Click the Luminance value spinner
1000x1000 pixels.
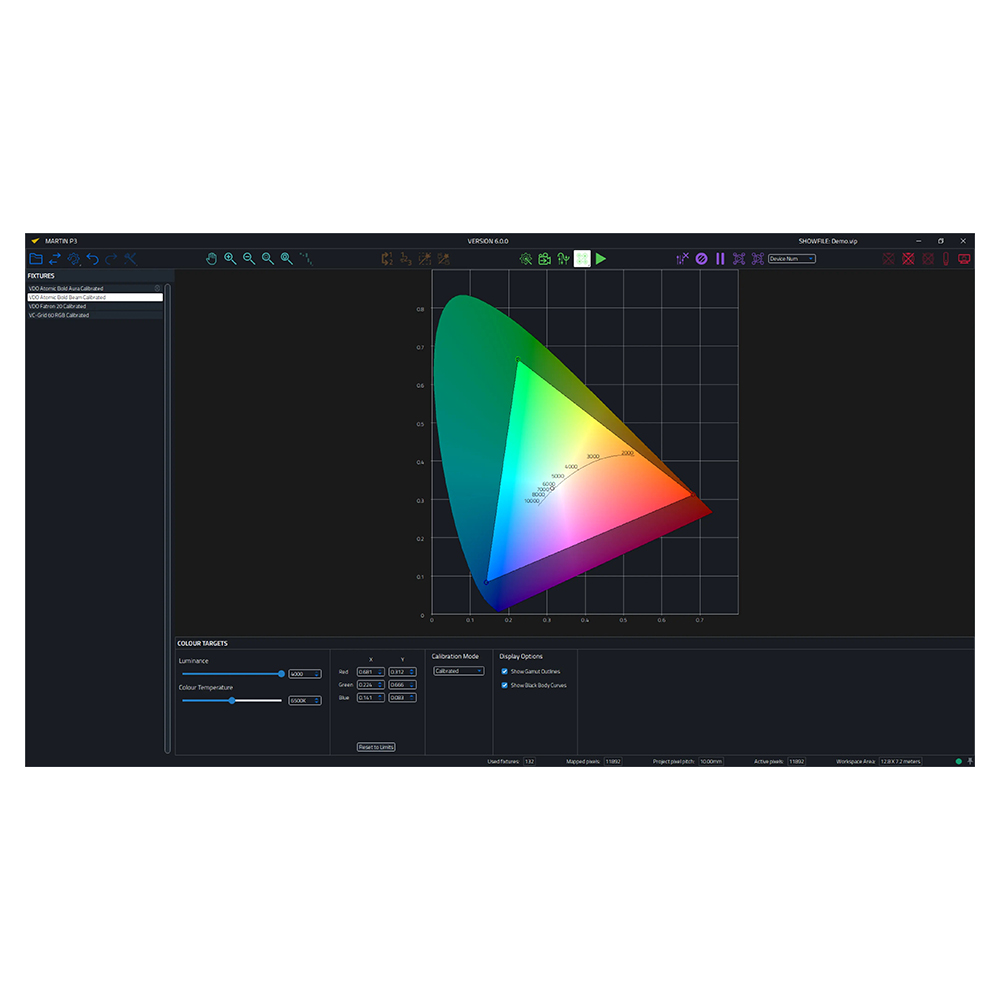[305, 674]
